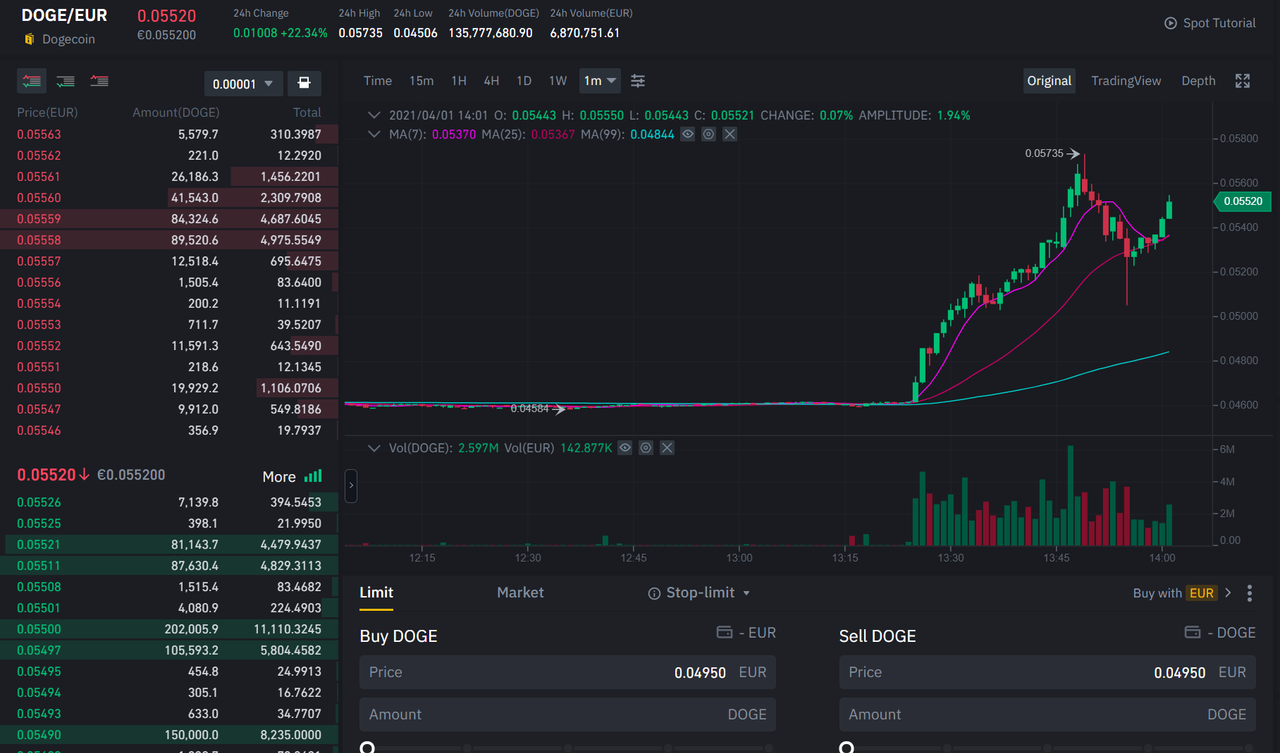Open the MA indicator settings
Viewport: 1280px width, 753px height.
[x=709, y=134]
